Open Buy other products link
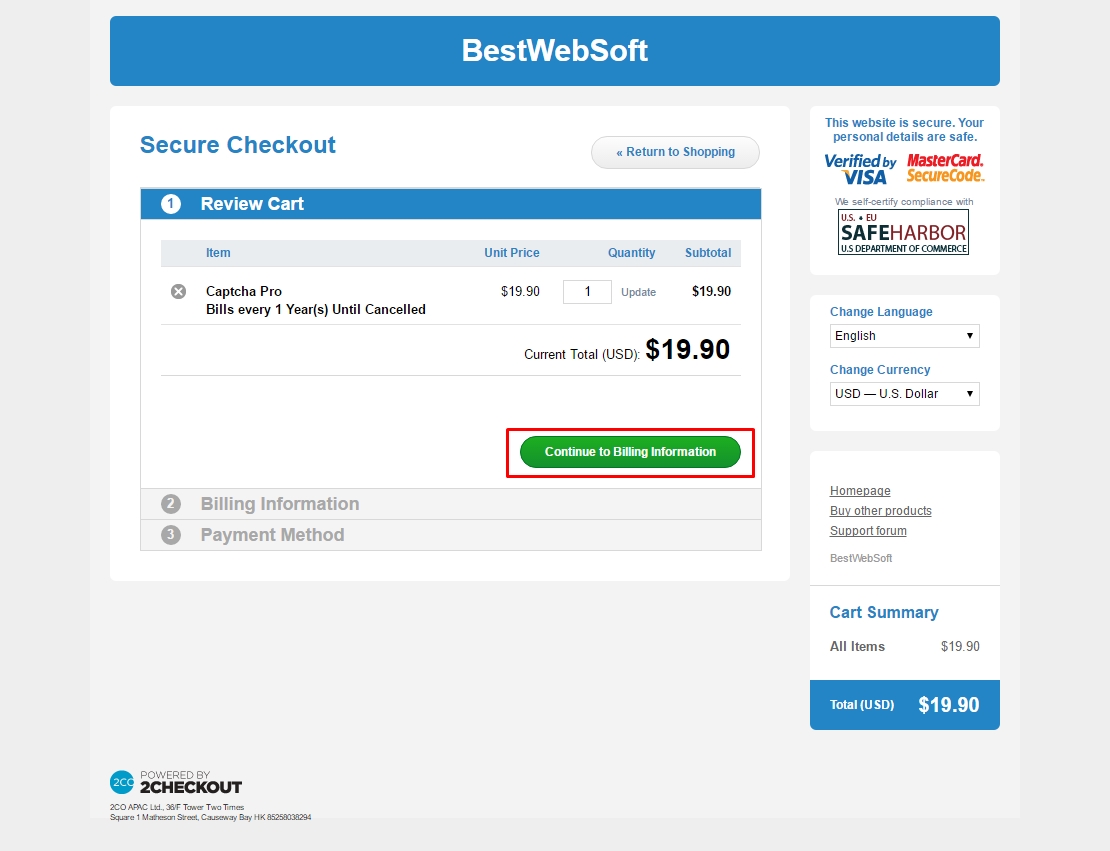 coord(881,510)
